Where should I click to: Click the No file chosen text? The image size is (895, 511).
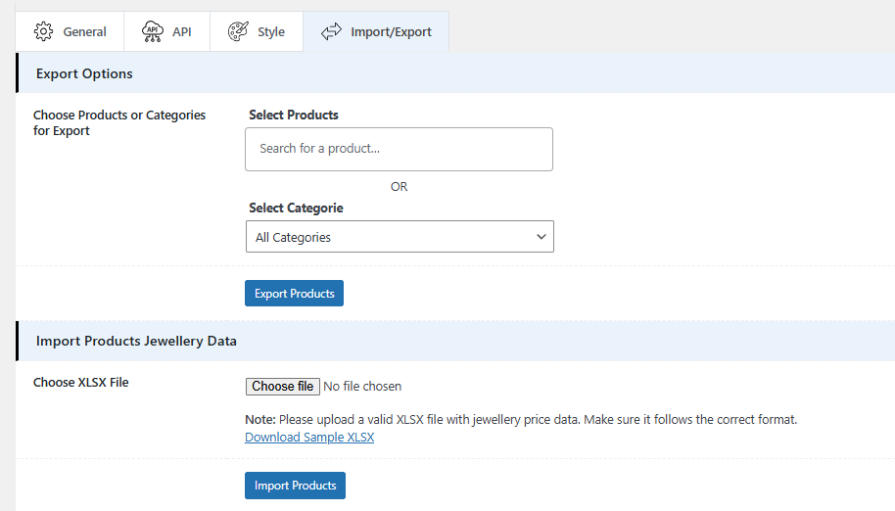[x=362, y=387]
